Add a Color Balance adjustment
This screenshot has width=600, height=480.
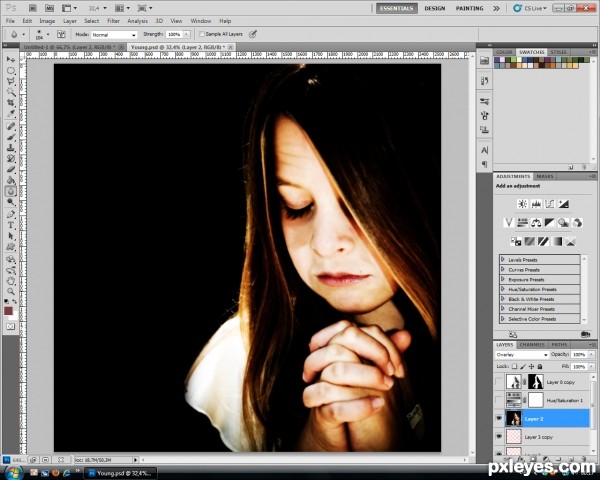coord(536,222)
